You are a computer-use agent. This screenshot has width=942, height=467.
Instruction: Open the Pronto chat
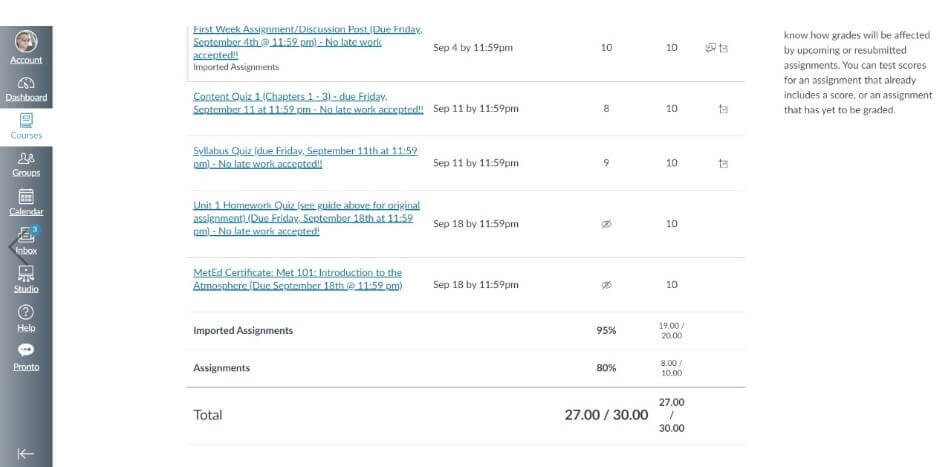26,356
